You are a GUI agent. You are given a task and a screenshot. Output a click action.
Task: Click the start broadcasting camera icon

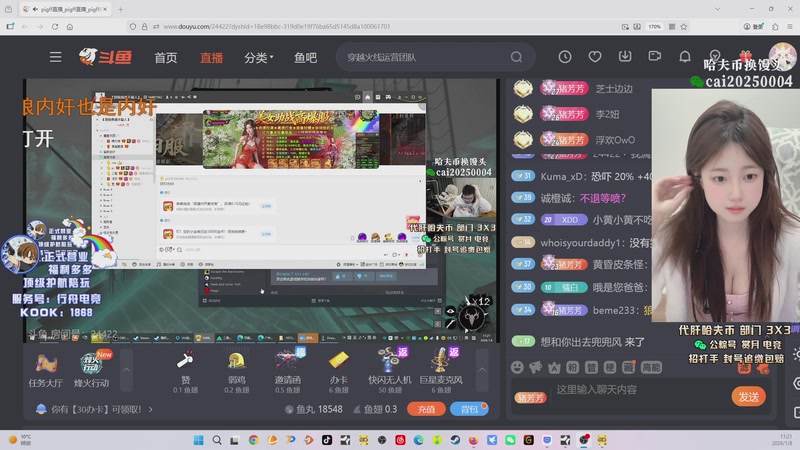coord(655,57)
